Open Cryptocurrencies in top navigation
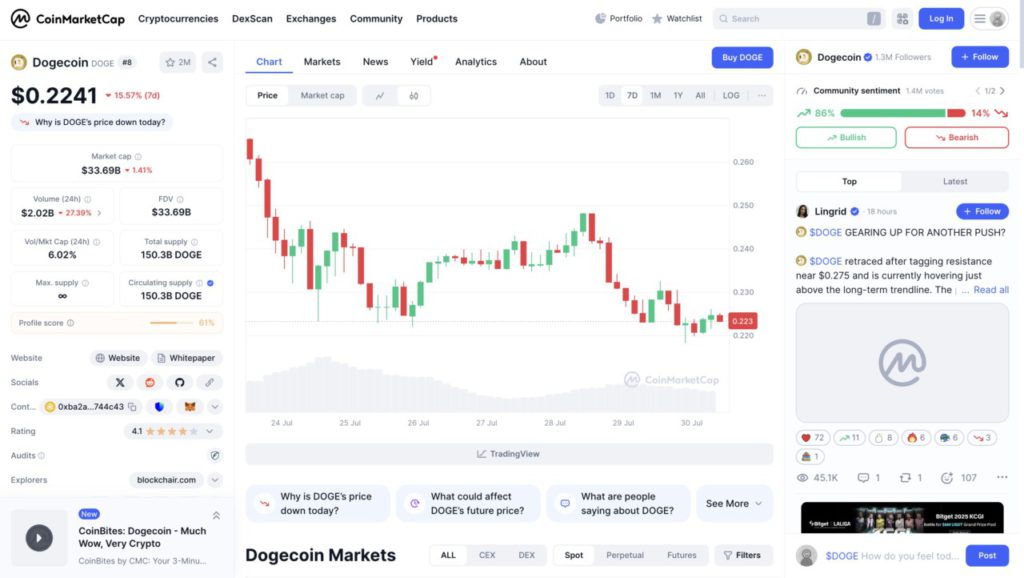 pos(178,19)
